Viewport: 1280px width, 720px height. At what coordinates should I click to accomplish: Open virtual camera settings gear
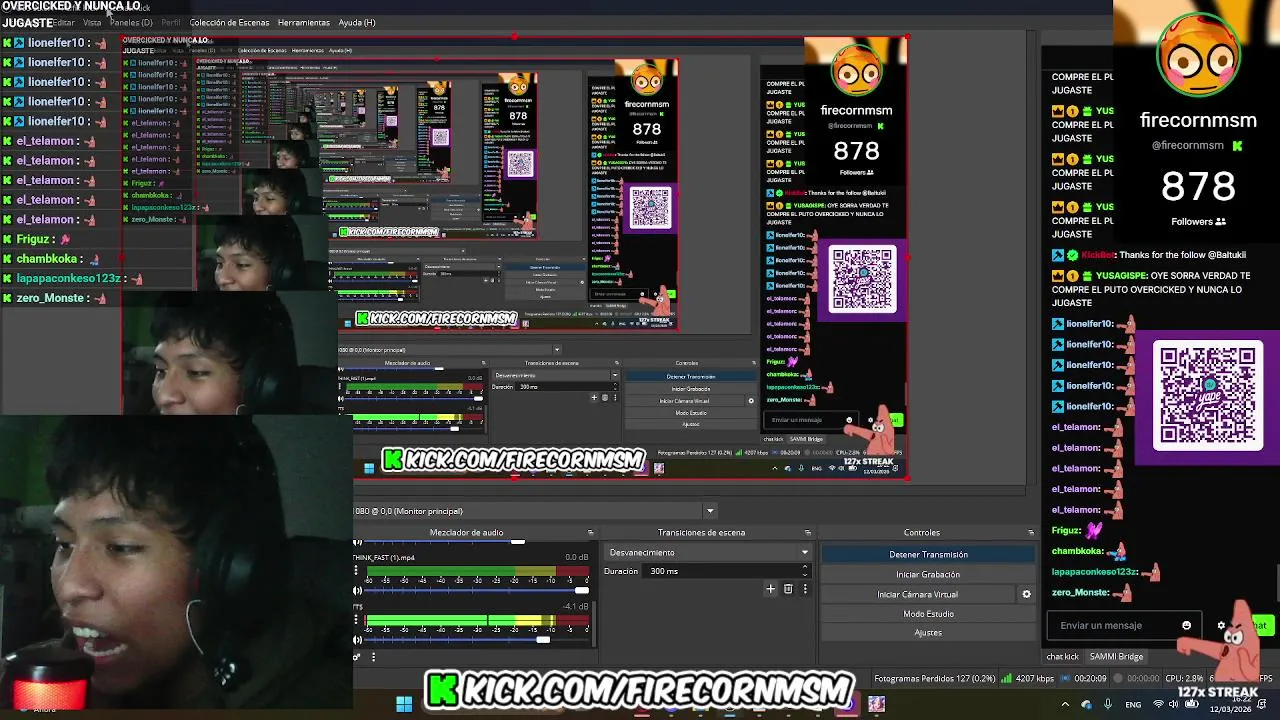(x=1026, y=594)
